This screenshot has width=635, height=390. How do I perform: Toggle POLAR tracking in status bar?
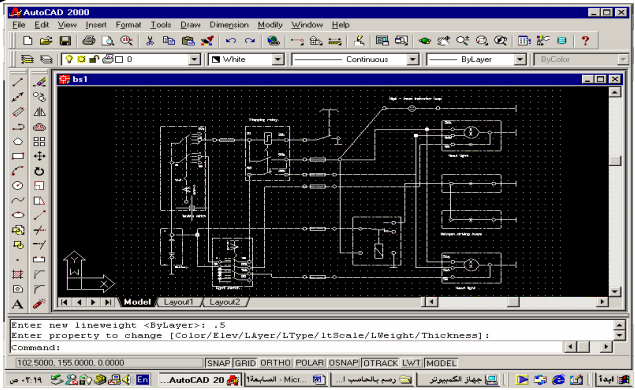coord(309,363)
